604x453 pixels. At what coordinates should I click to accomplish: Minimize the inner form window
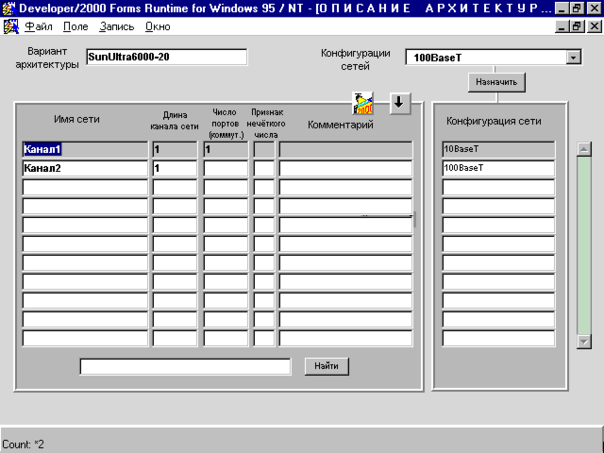[x=562, y=27]
